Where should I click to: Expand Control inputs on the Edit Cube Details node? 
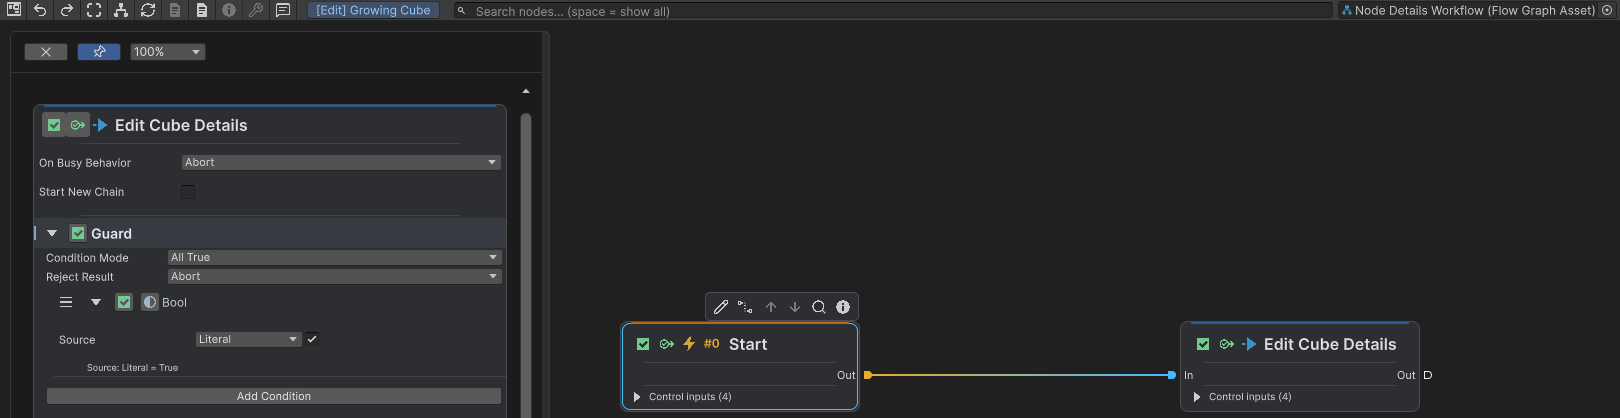[1197, 397]
